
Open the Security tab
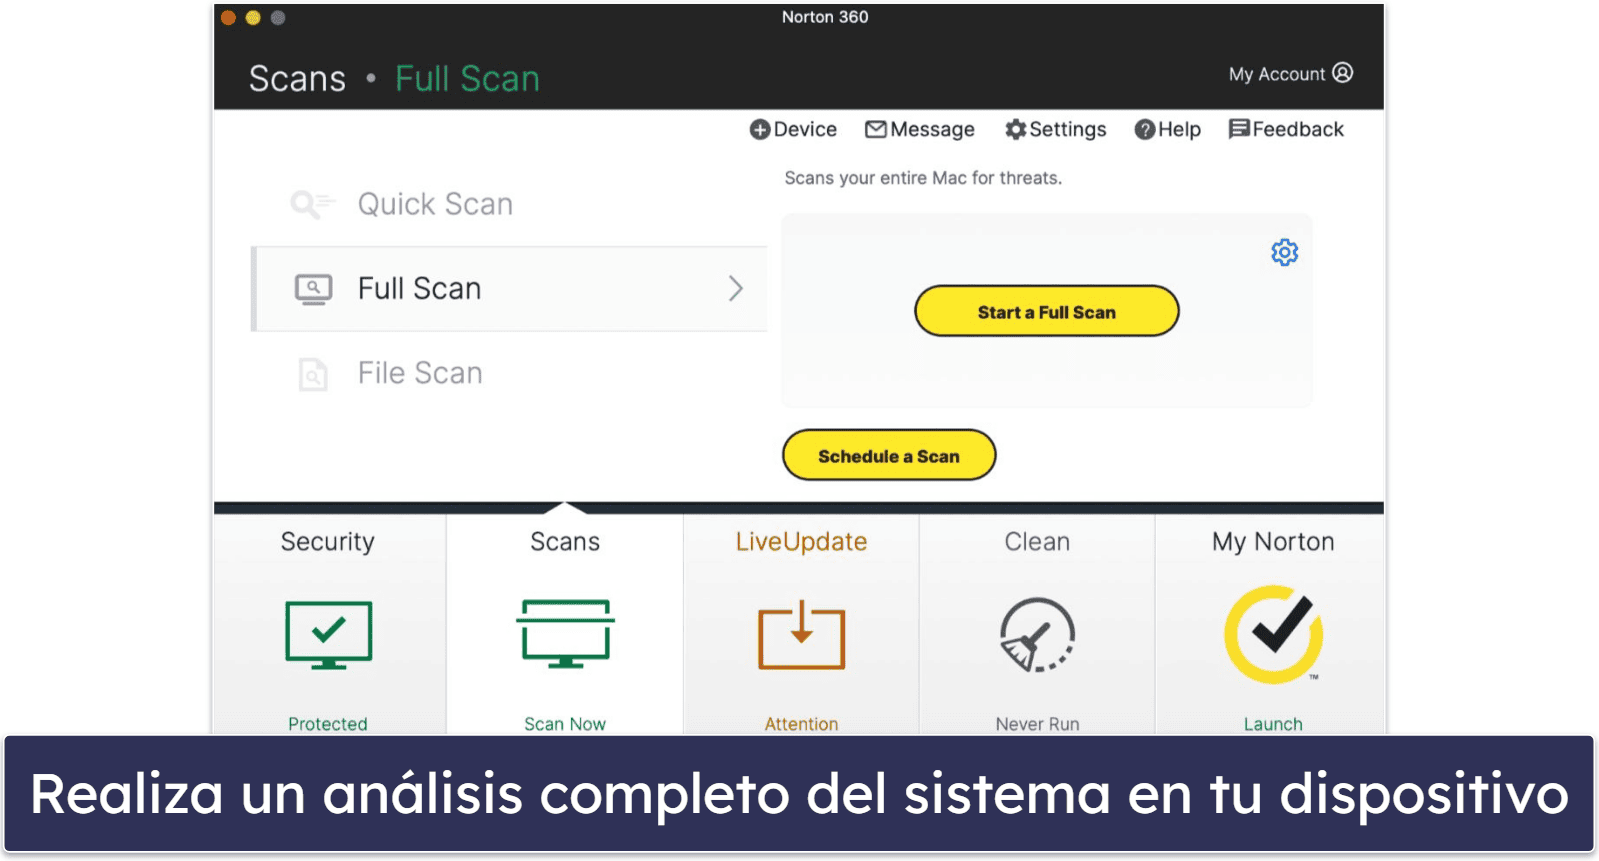[x=329, y=625]
